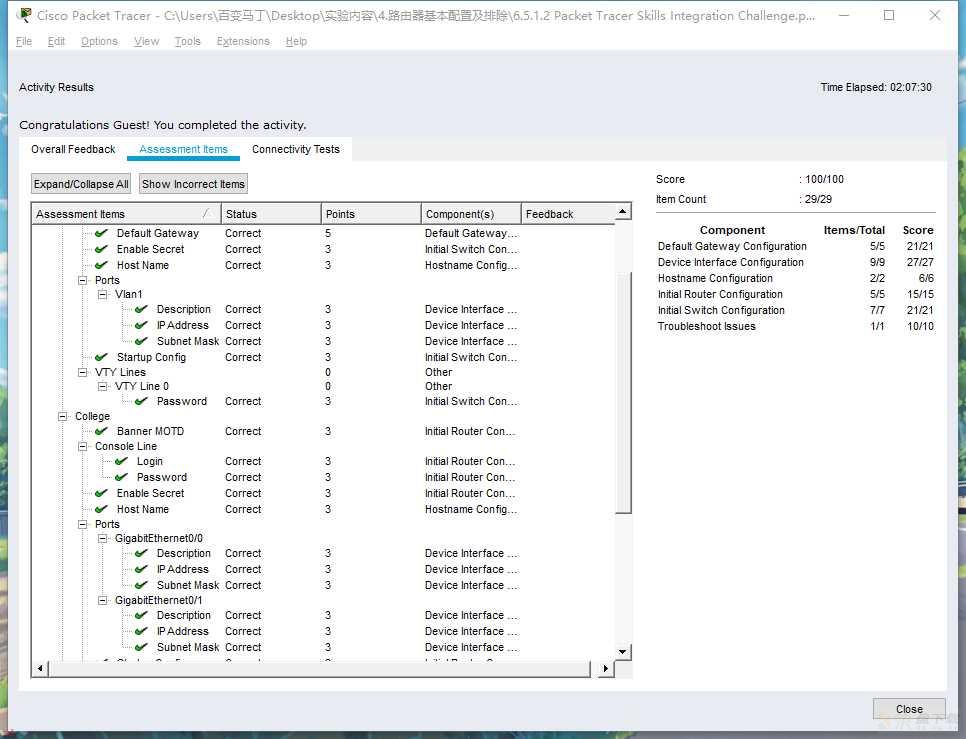
Task: Click checkmark beside GigabitEthernet0/1 IP Address
Action: coord(141,631)
